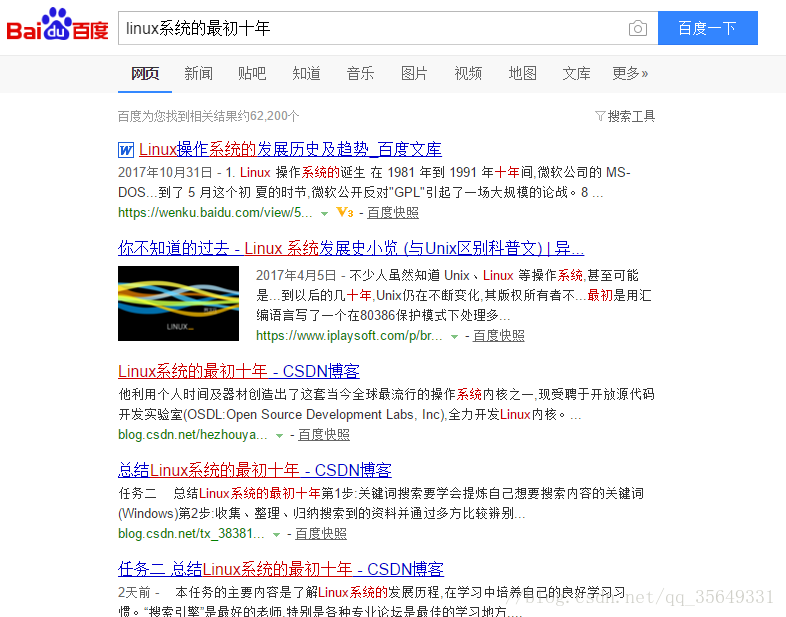Expand dropdown arrow after blog.csdn.net/tx_38381 URL
The width and height of the screenshot is (786, 617).
[276, 534]
